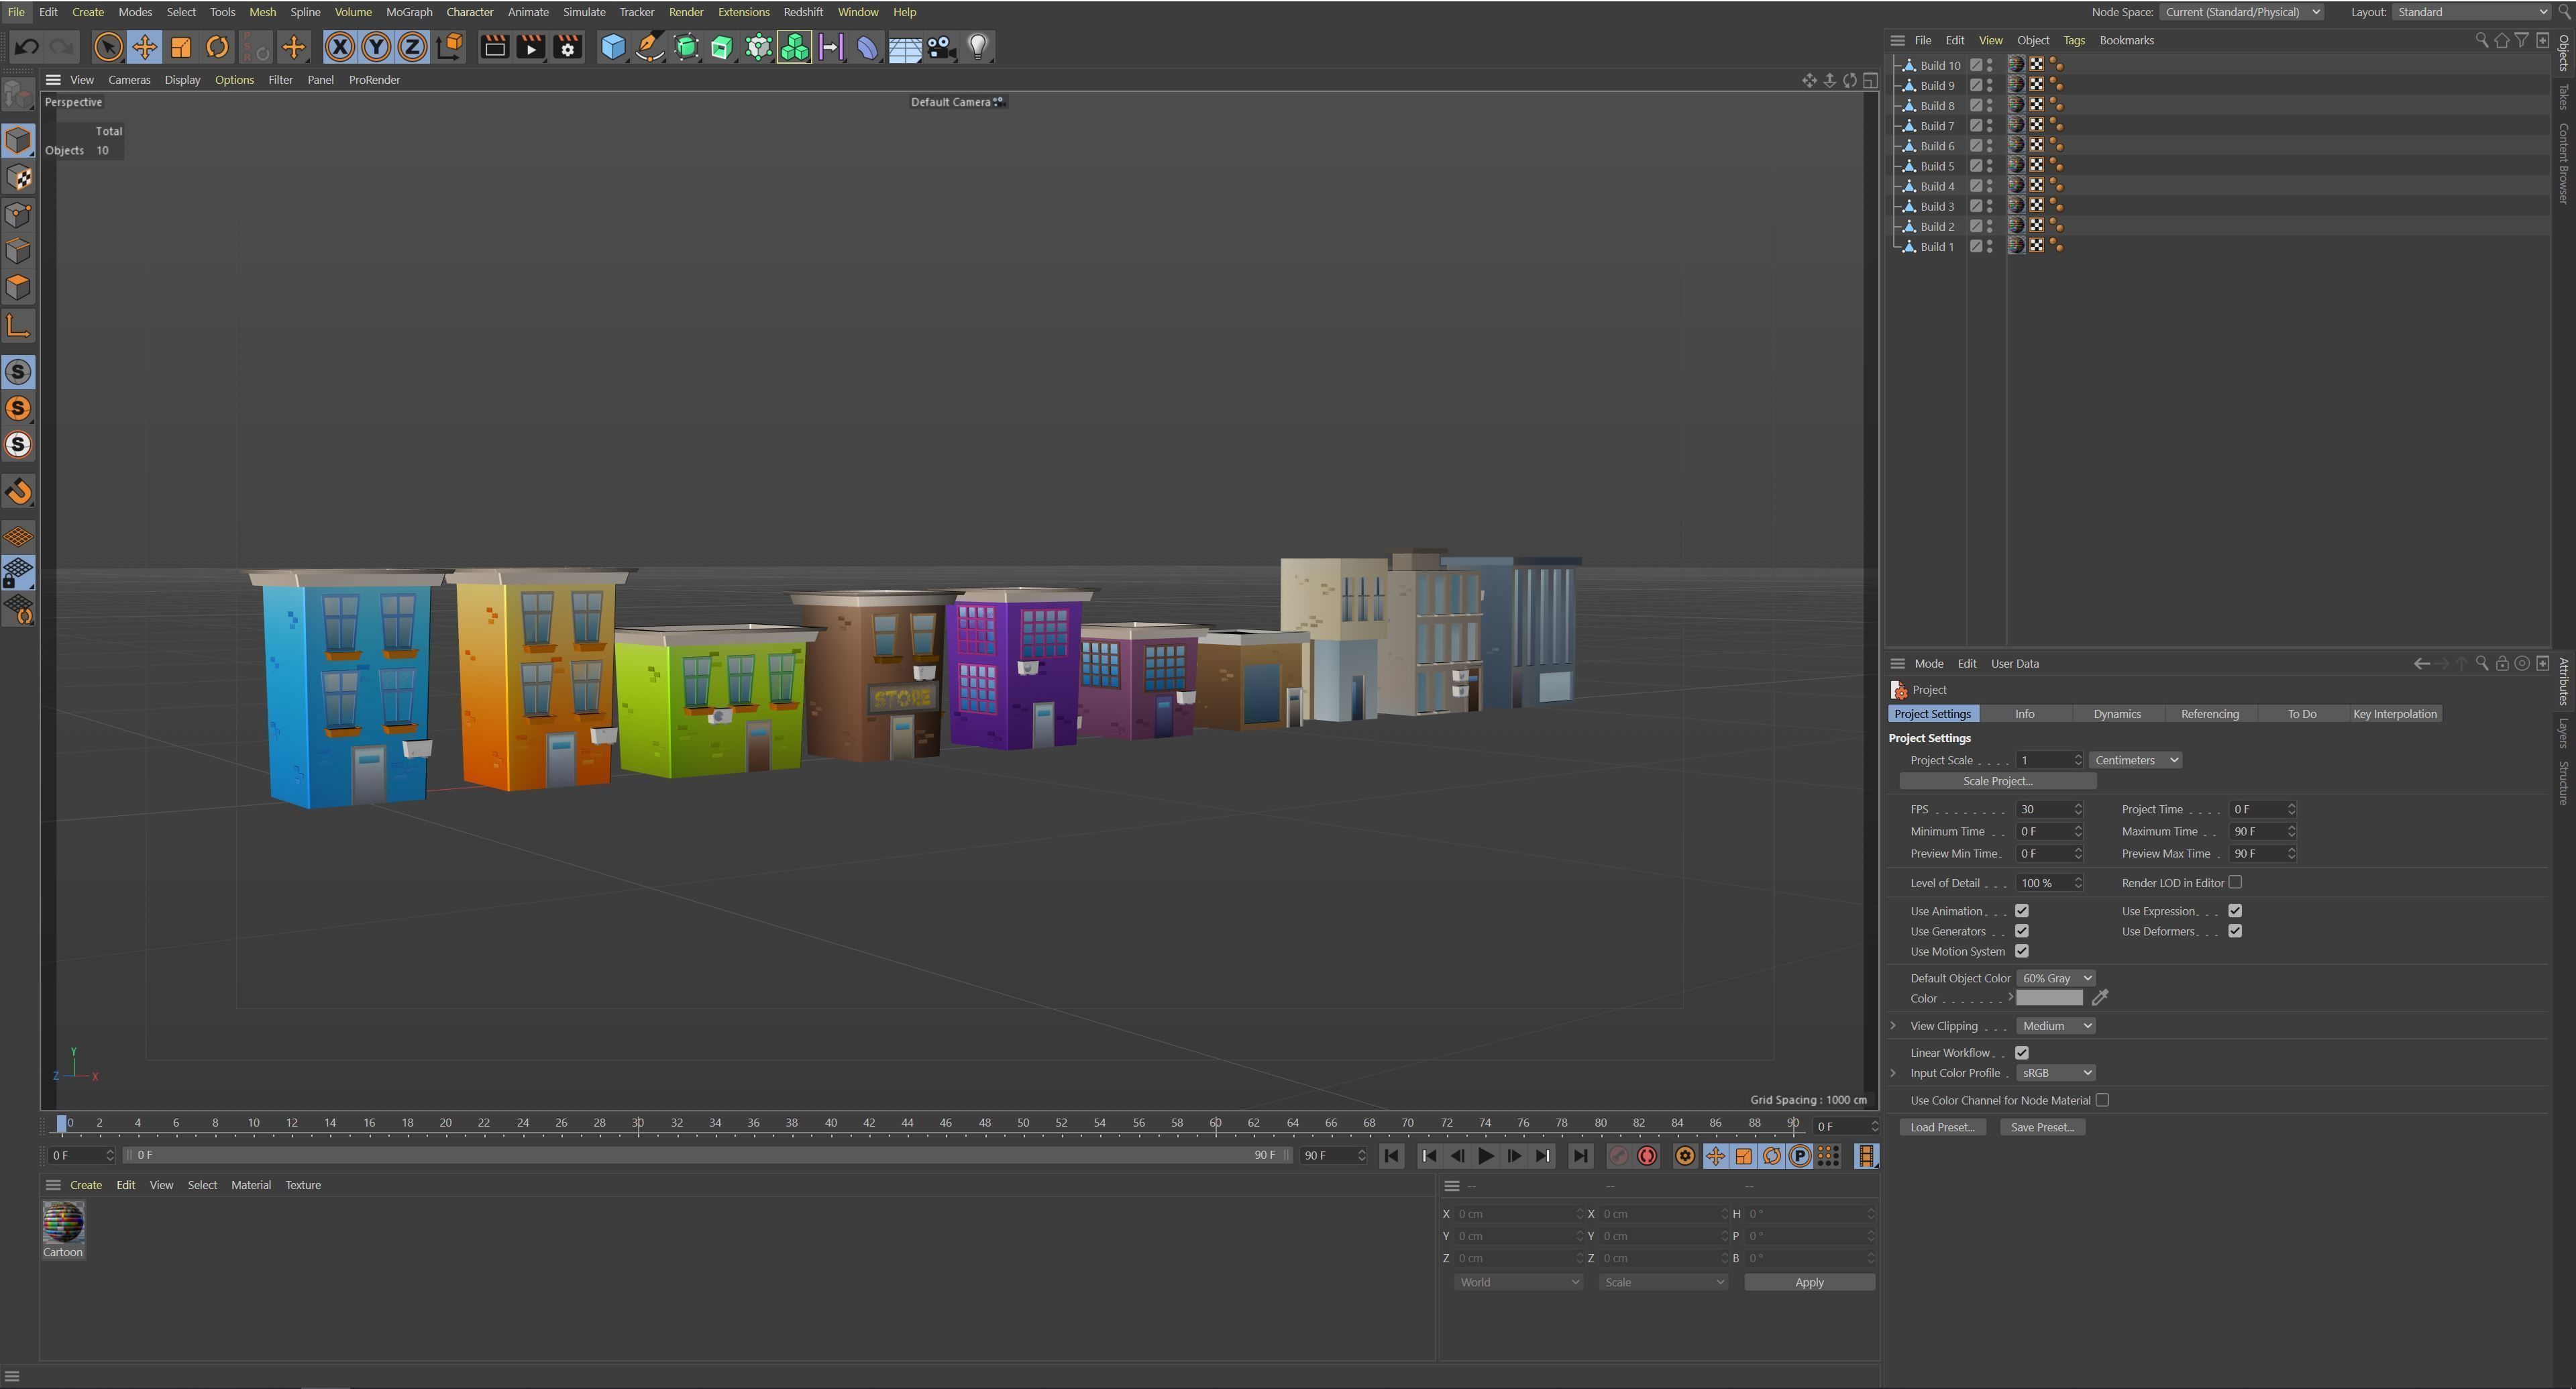Click Render View clapperboard icon

494,47
